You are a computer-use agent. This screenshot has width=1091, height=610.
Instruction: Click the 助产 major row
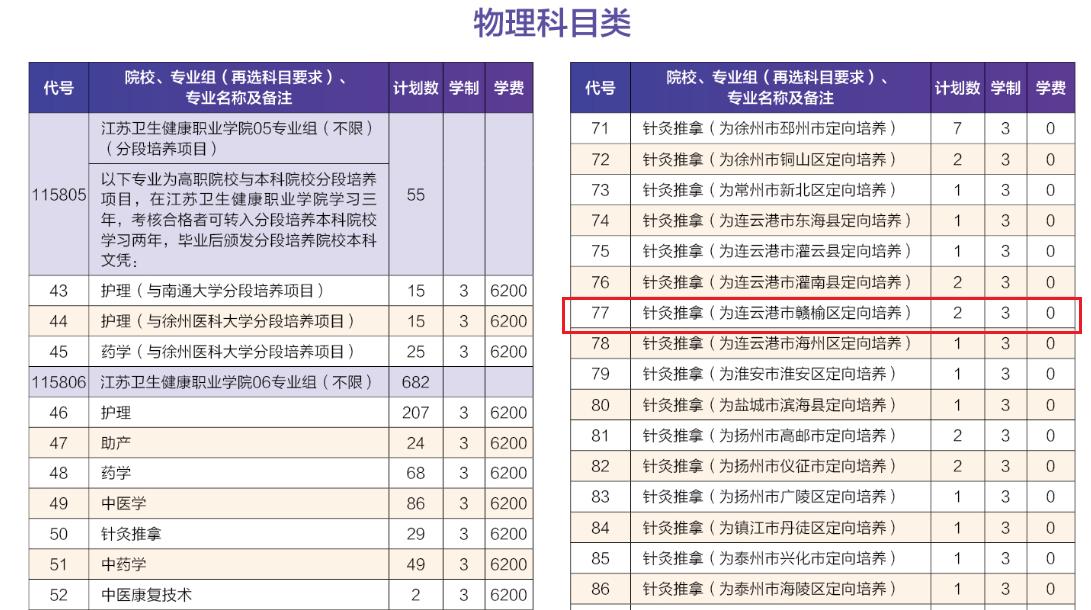pos(116,443)
